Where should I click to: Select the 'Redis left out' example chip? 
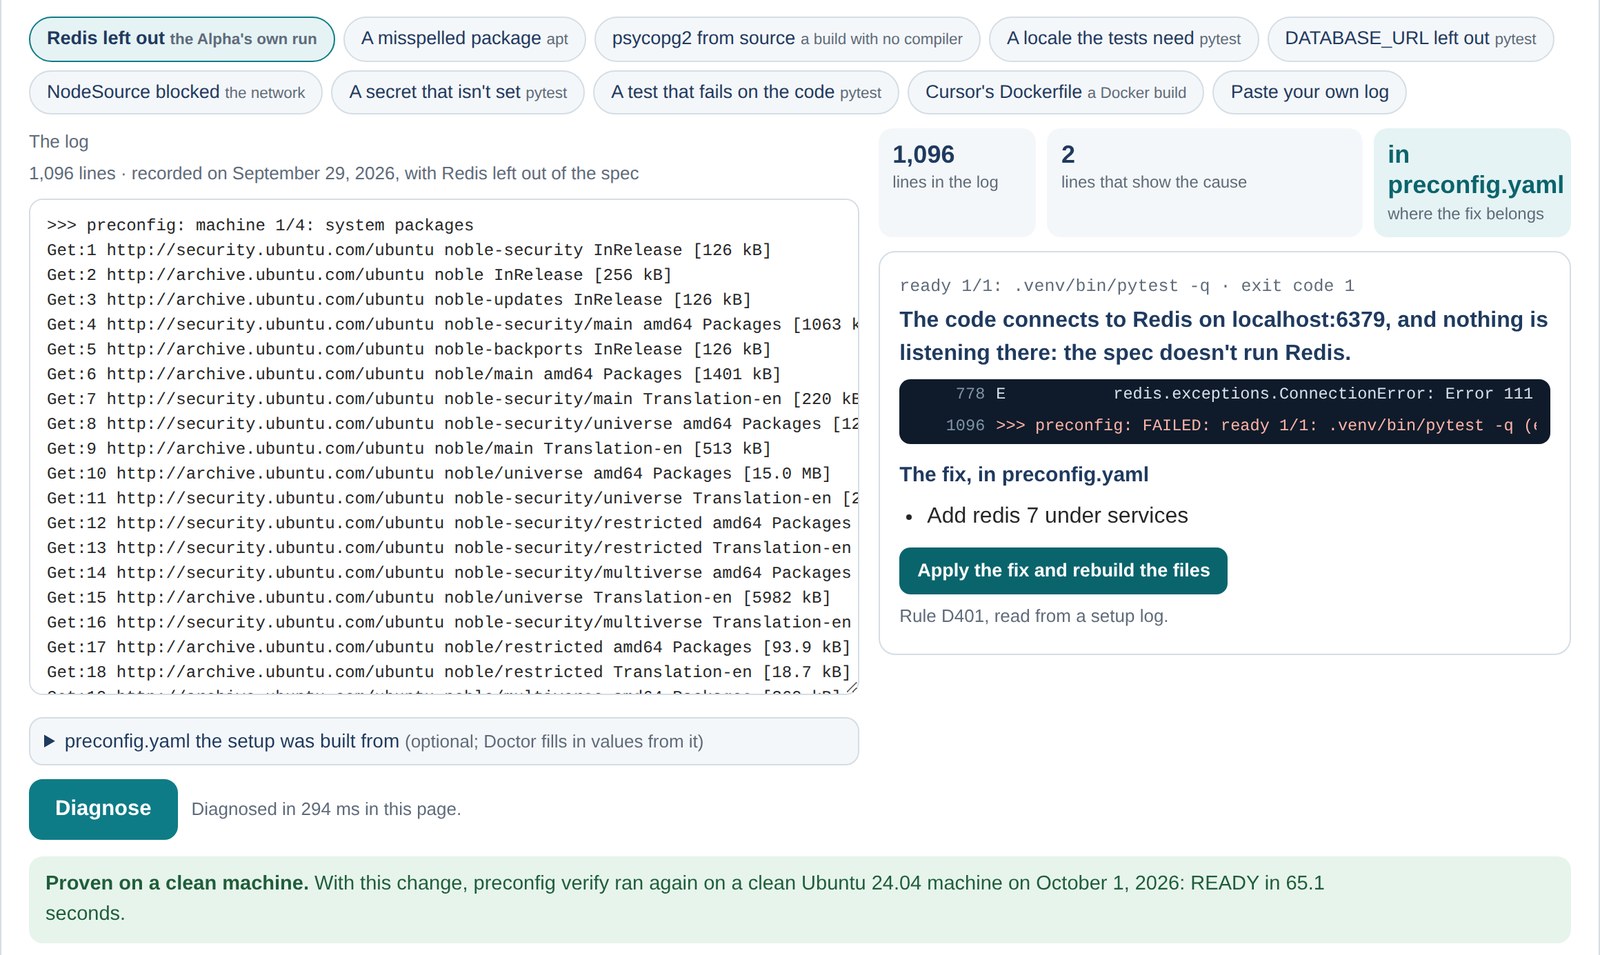182,39
